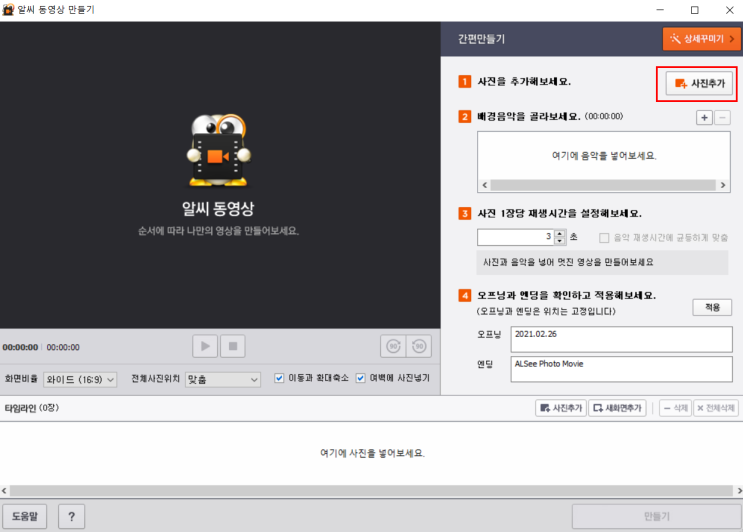This screenshot has height=532, width=743.
Task: Click the timeline horizontal scrollbar track
Action: click(371, 491)
